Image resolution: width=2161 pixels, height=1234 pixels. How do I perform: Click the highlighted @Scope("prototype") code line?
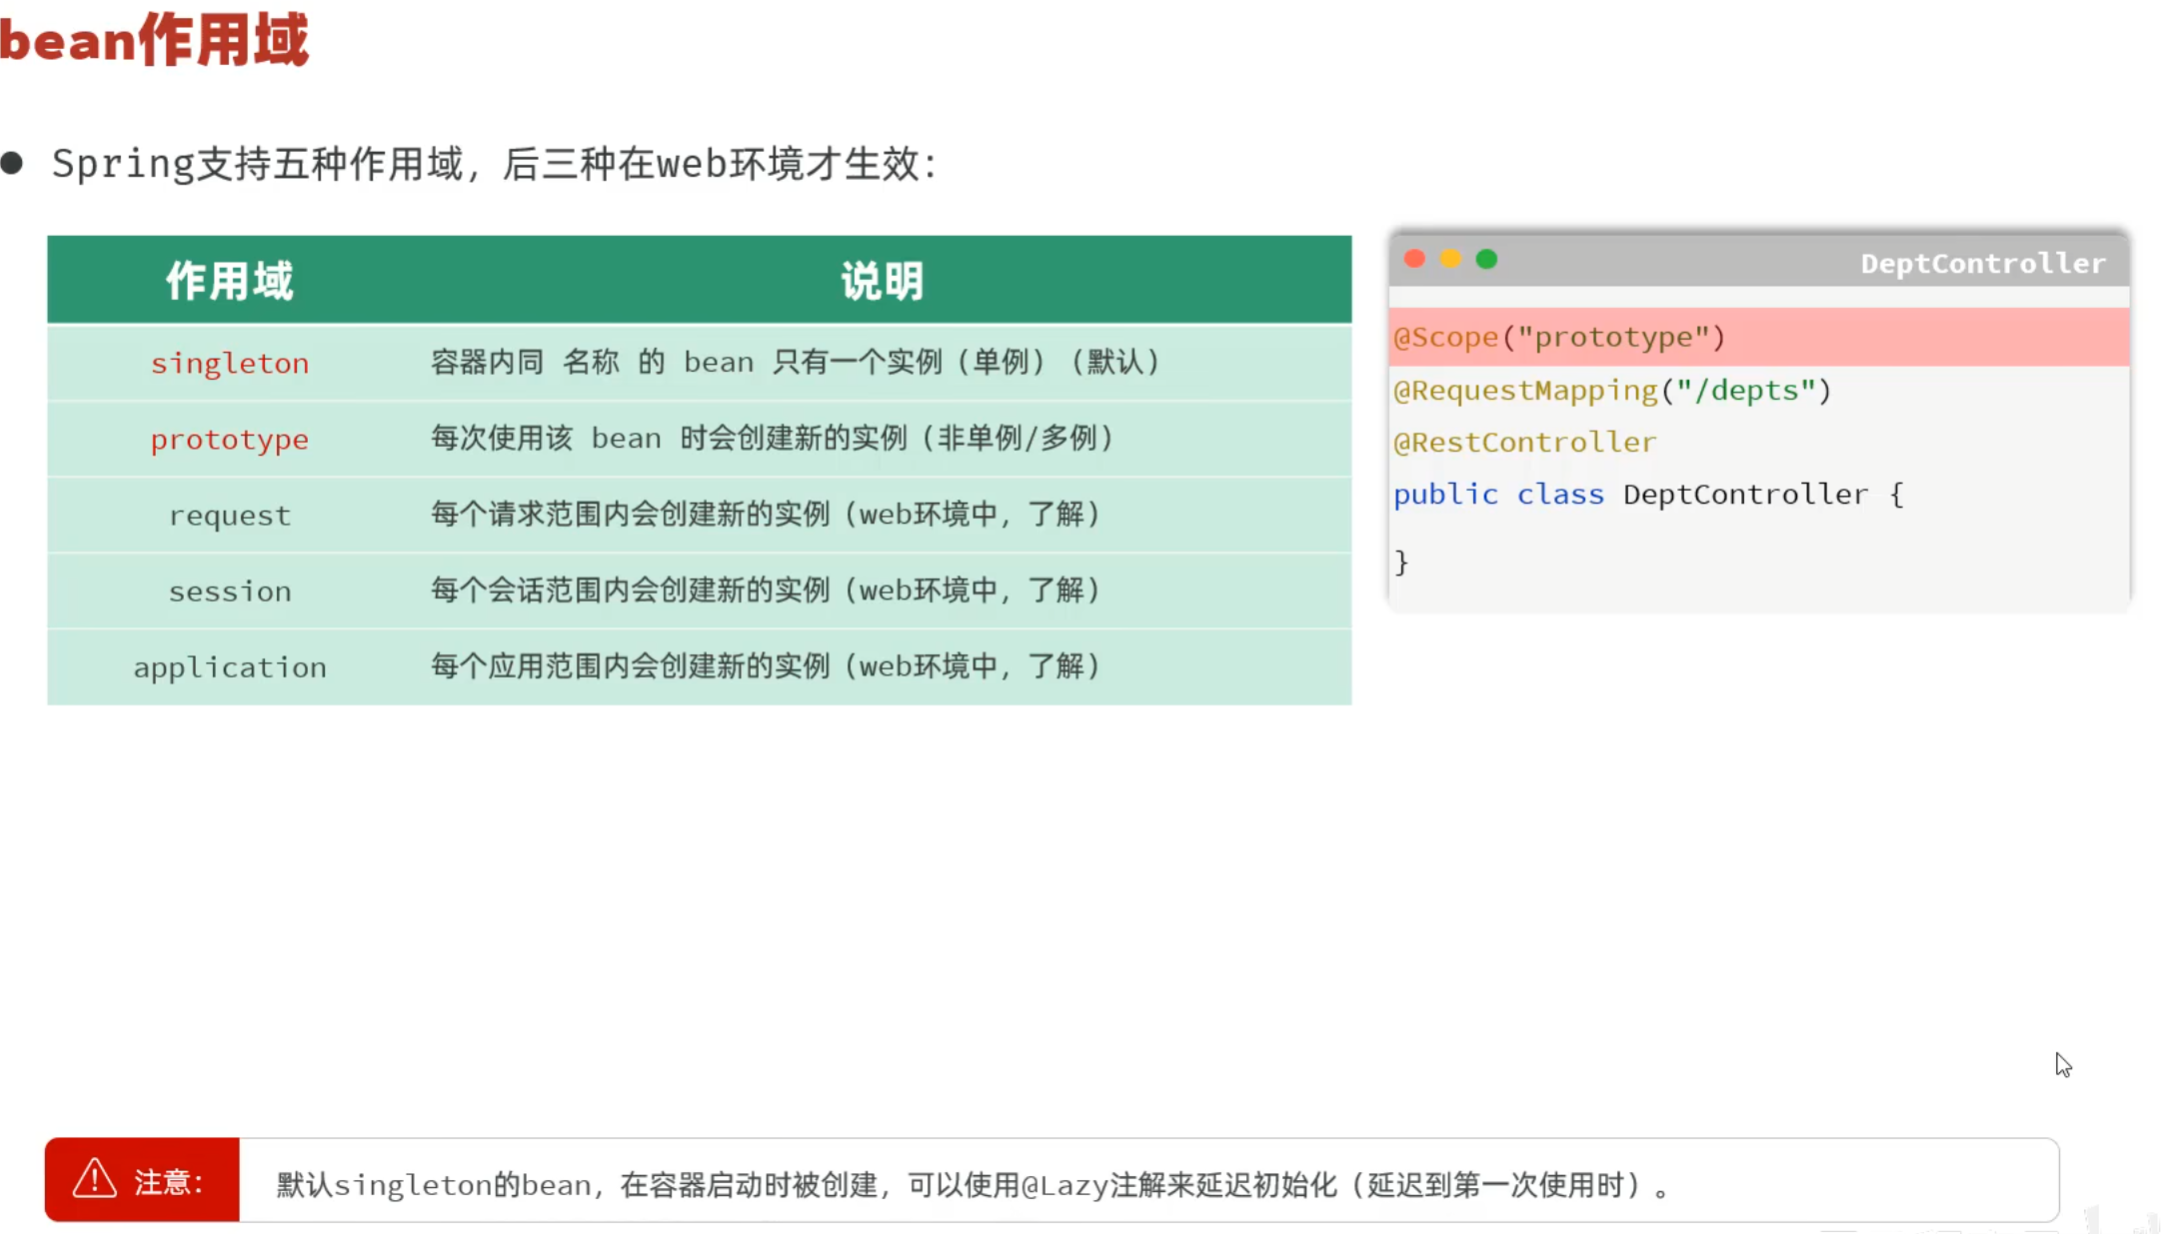click(x=1559, y=337)
